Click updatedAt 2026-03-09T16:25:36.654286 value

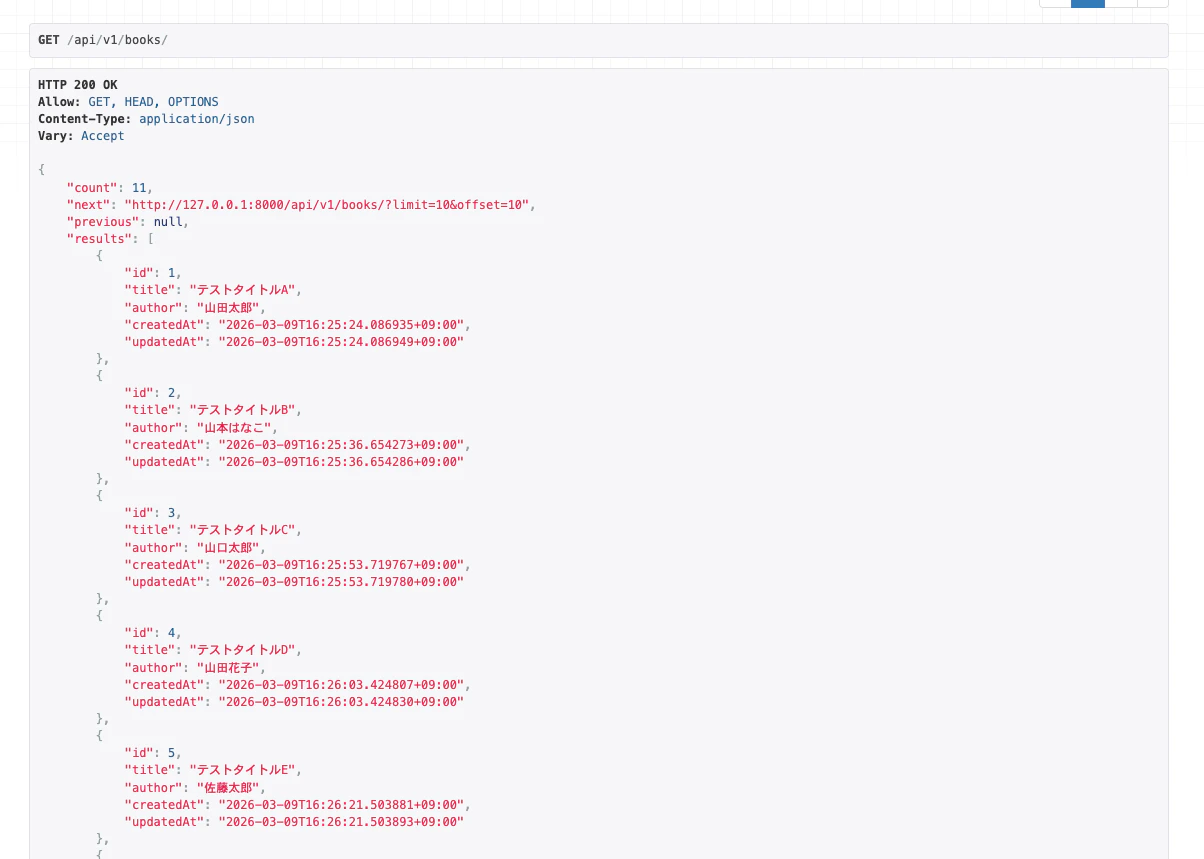(341, 462)
